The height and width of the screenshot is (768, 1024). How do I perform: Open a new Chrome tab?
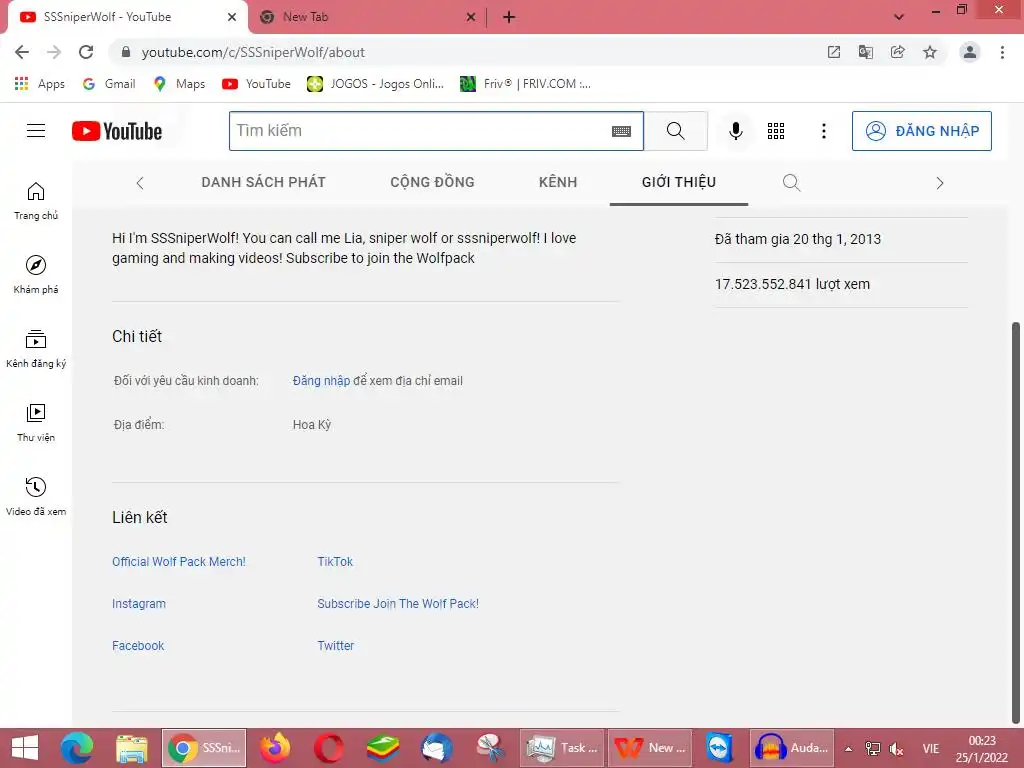[x=509, y=18]
